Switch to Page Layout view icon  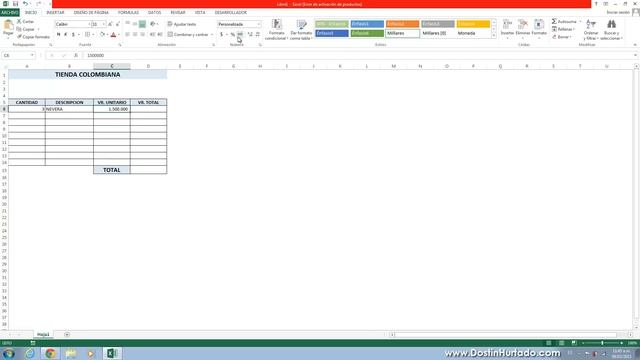click(x=562, y=343)
